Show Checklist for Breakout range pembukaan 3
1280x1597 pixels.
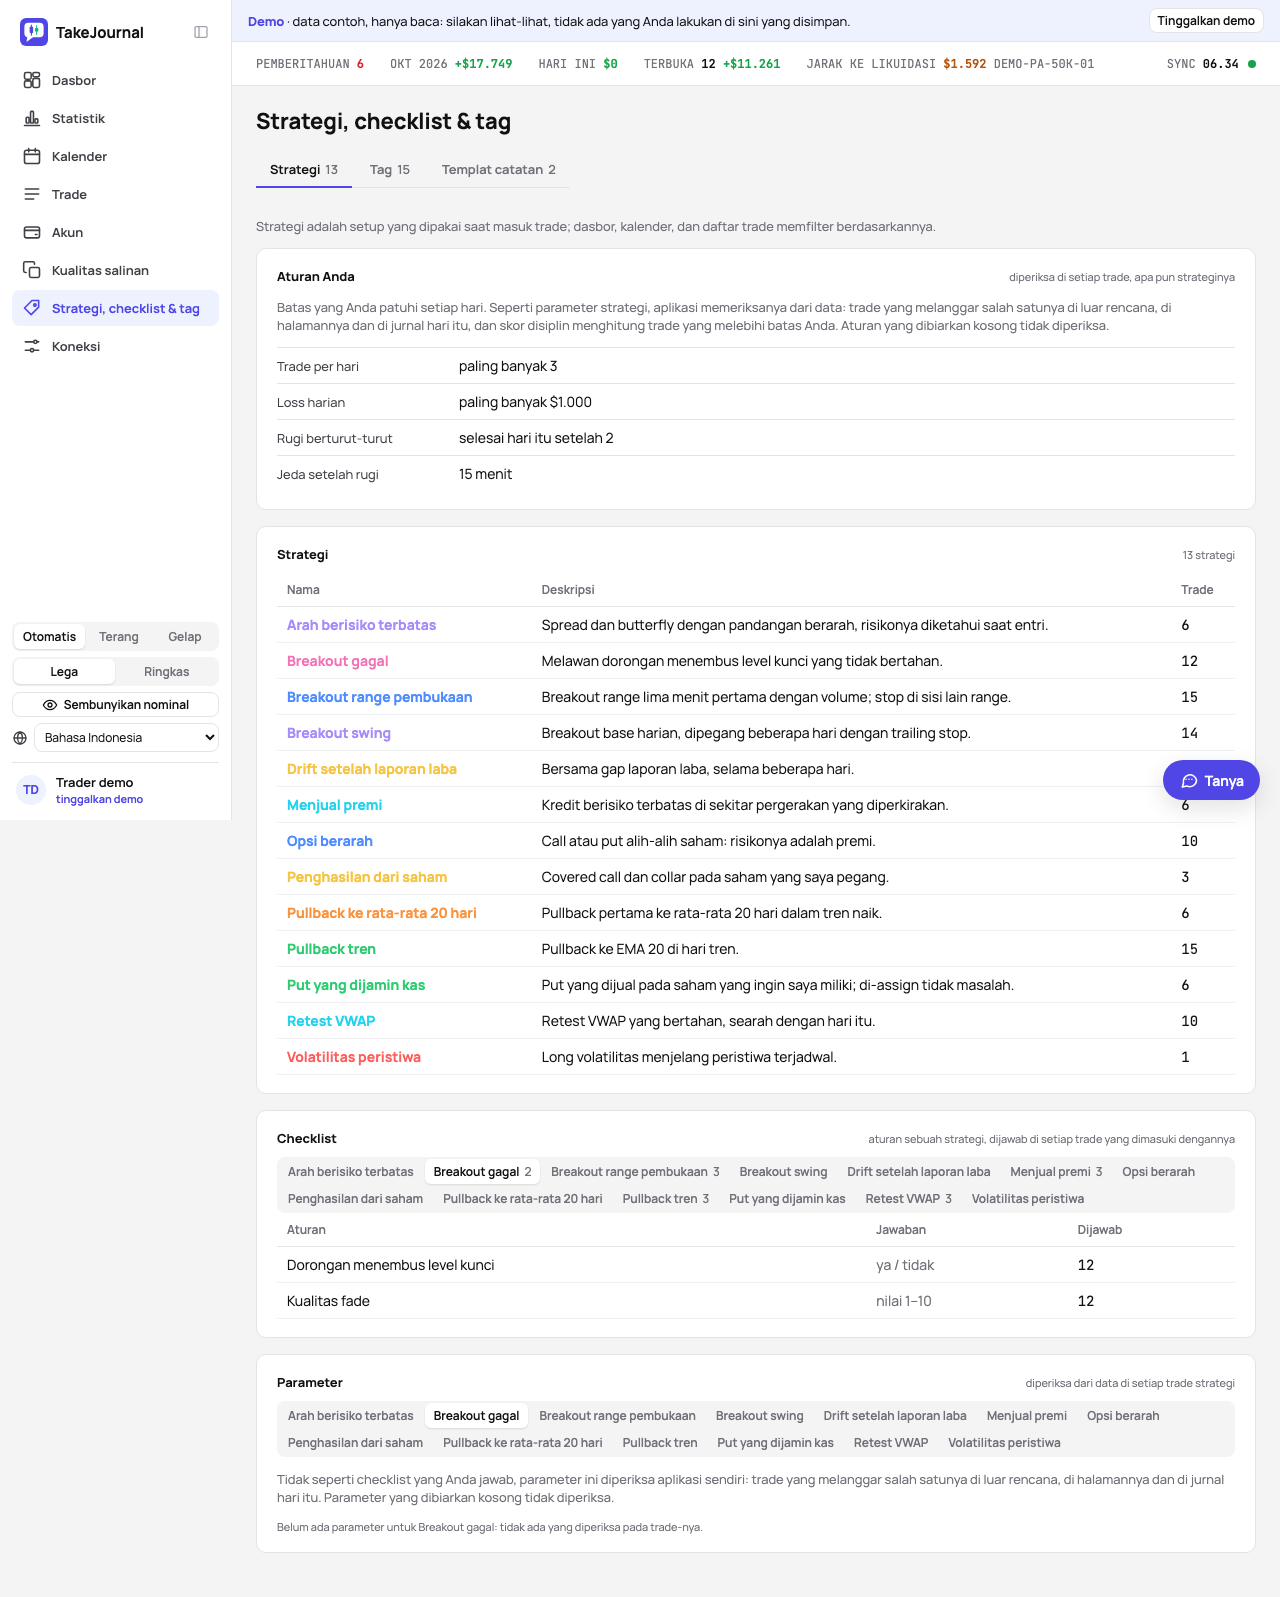click(x=635, y=1172)
